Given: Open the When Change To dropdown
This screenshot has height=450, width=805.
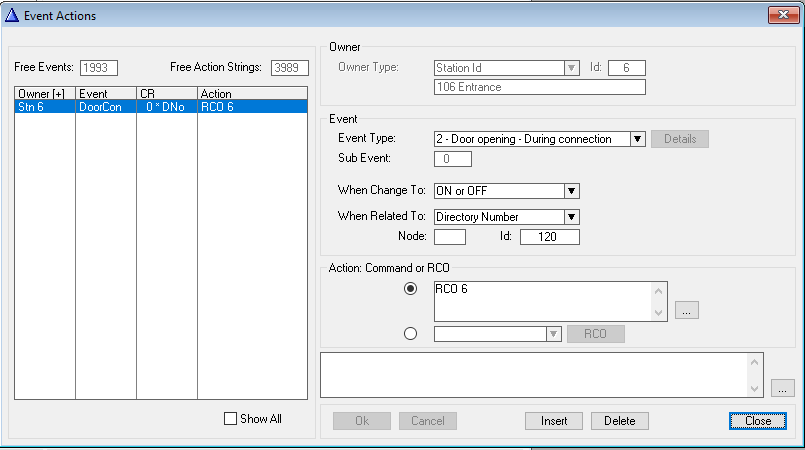Looking at the screenshot, I should 571,191.
